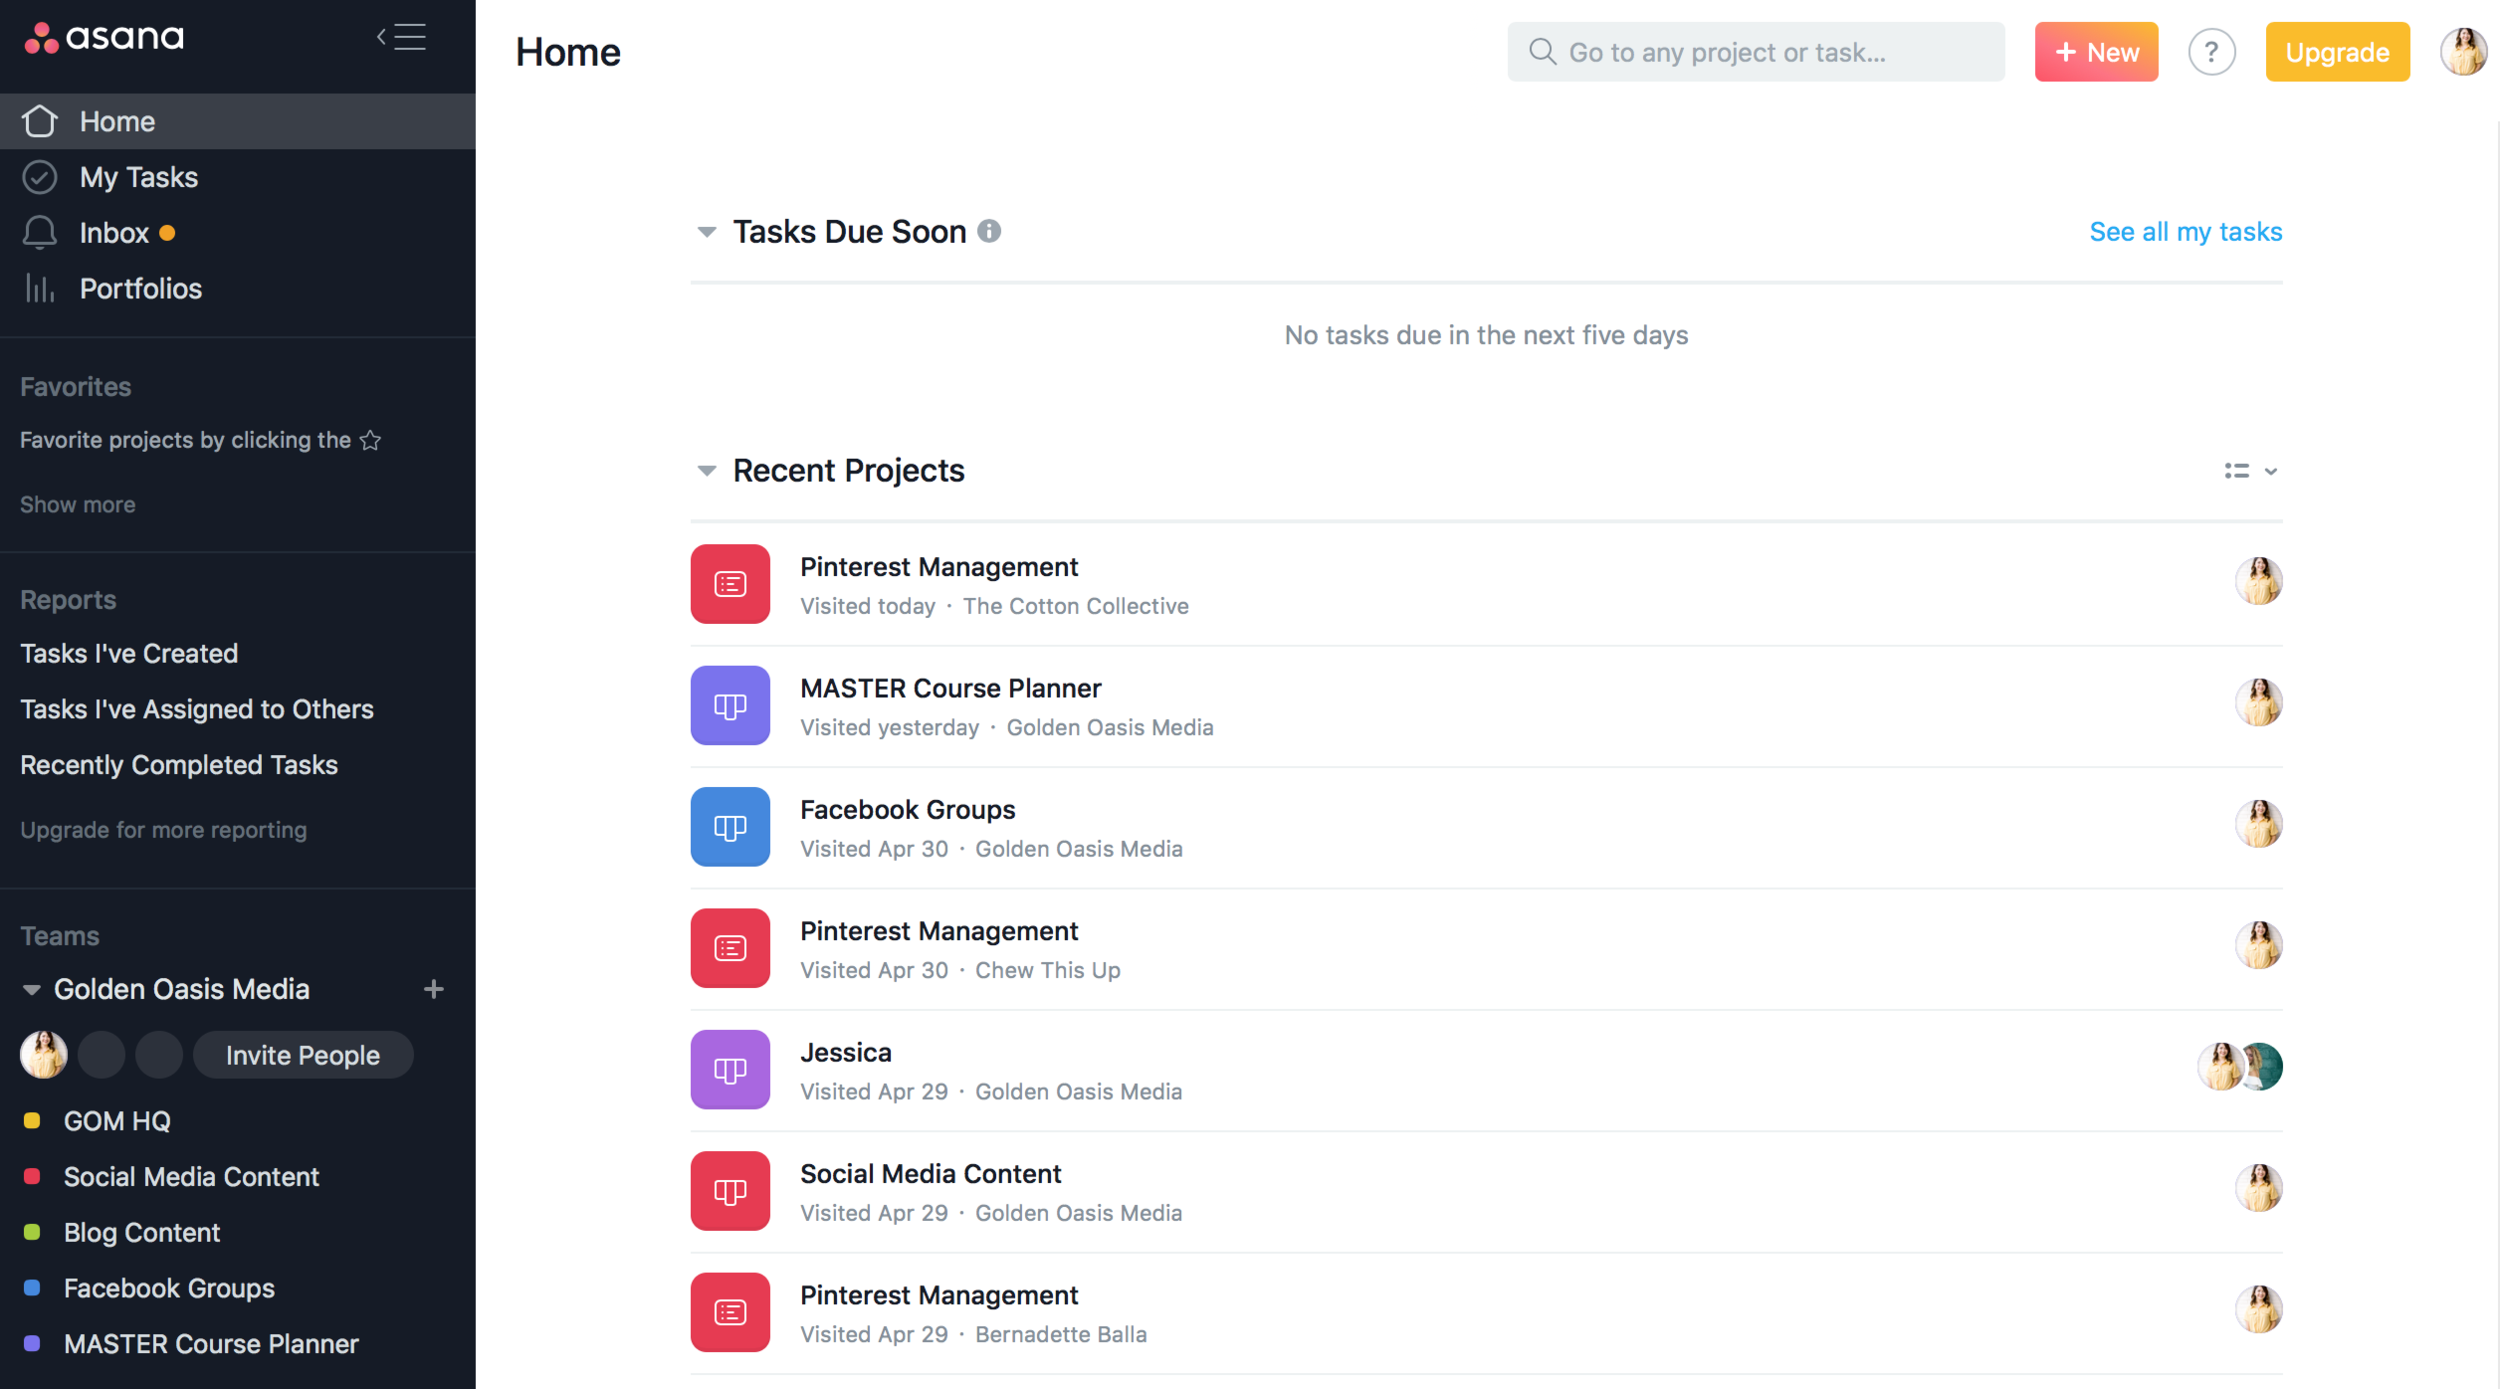Click the Upgrade button
The image size is (2500, 1389).
(x=2337, y=52)
